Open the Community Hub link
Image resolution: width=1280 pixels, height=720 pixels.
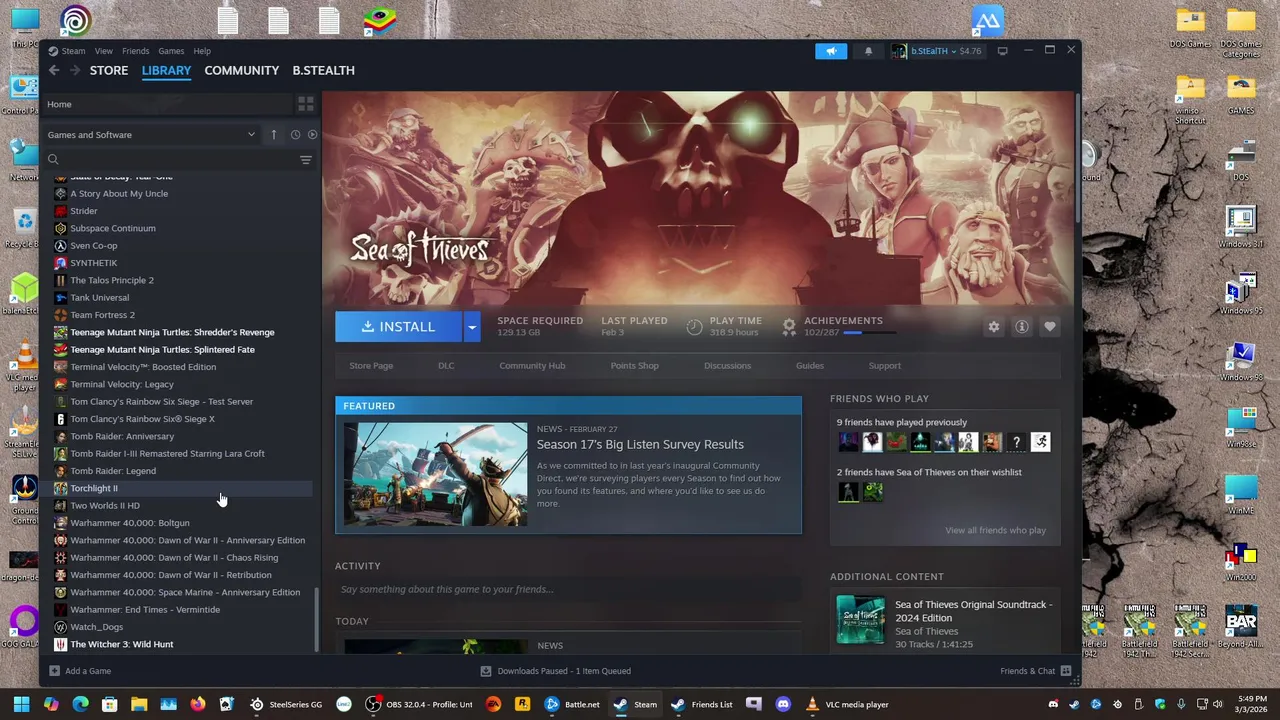[532, 366]
